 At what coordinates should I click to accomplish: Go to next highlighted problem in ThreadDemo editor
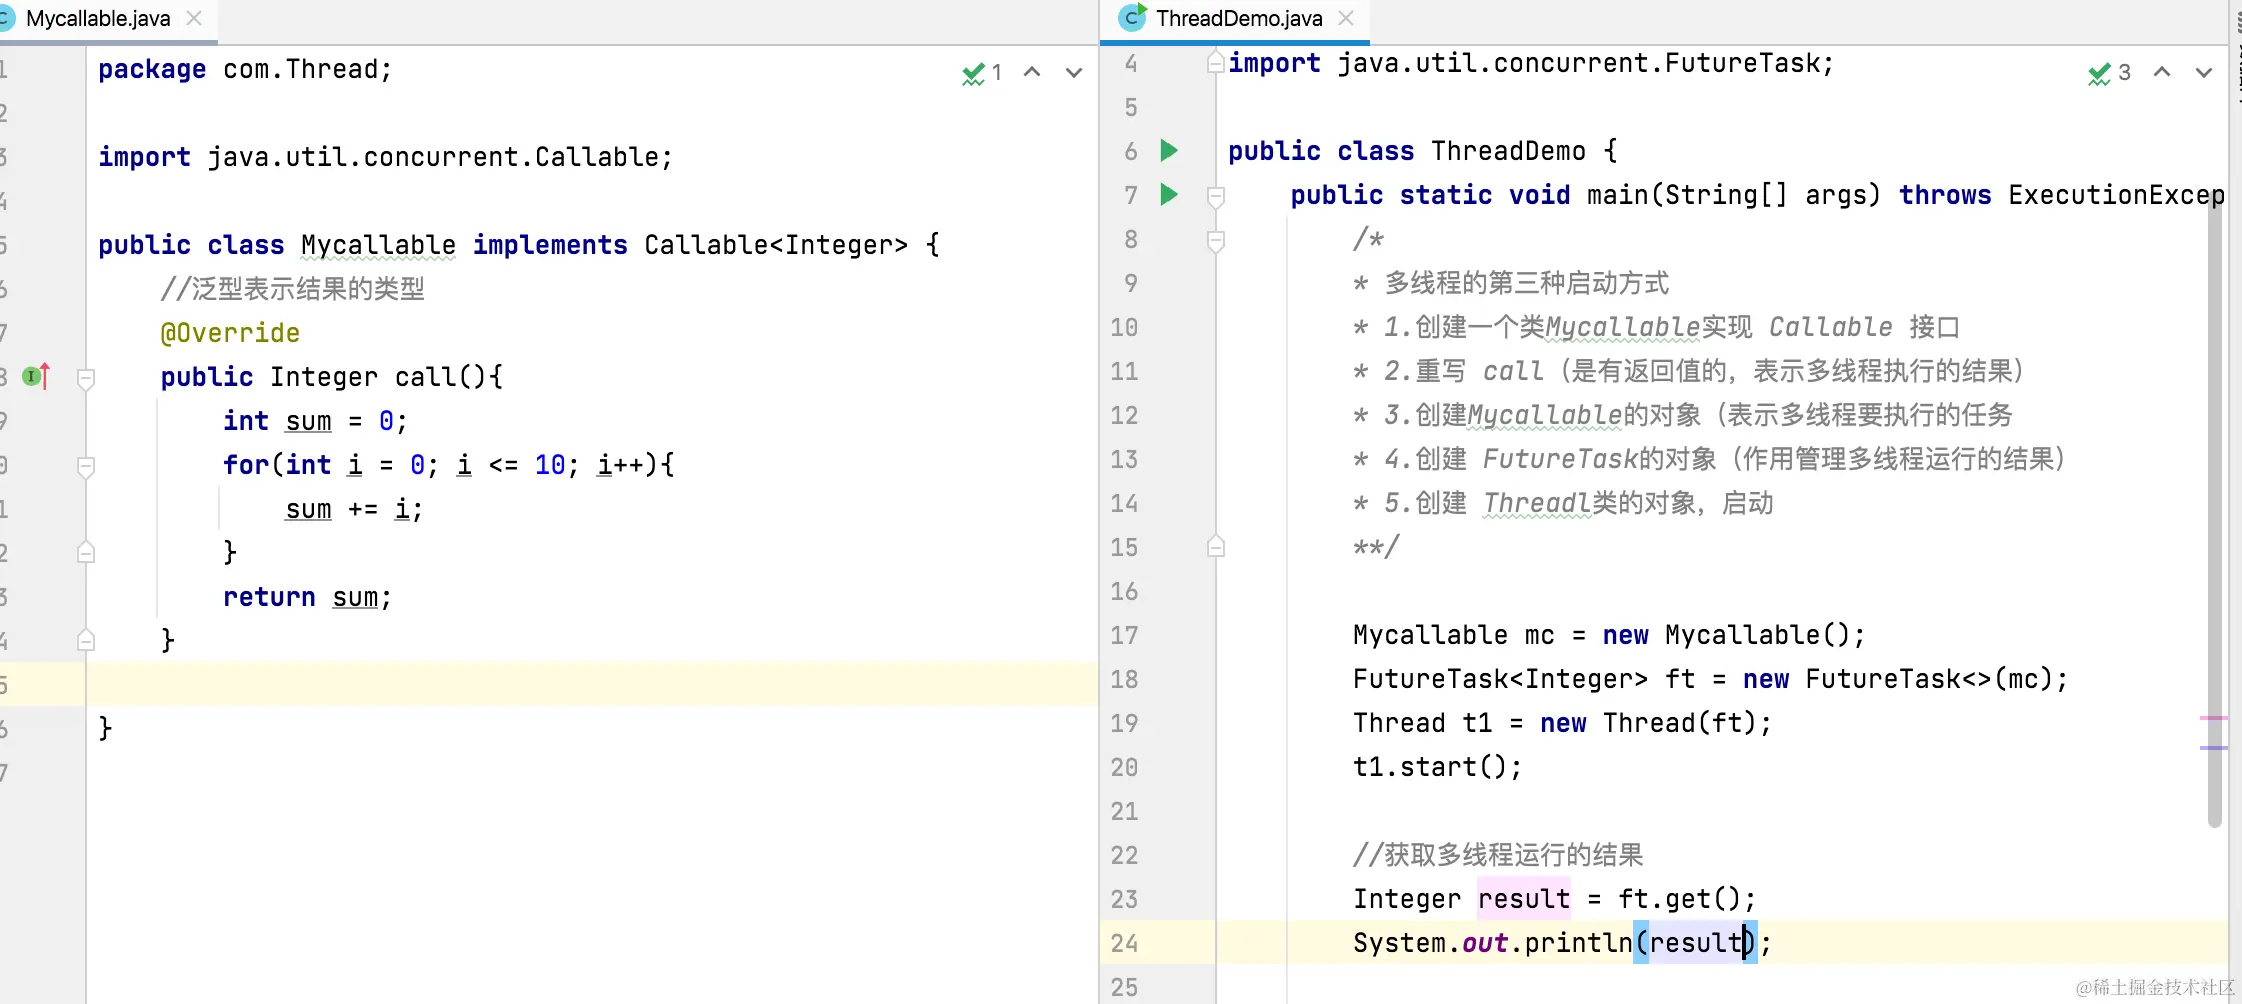pyautogui.click(x=2204, y=72)
